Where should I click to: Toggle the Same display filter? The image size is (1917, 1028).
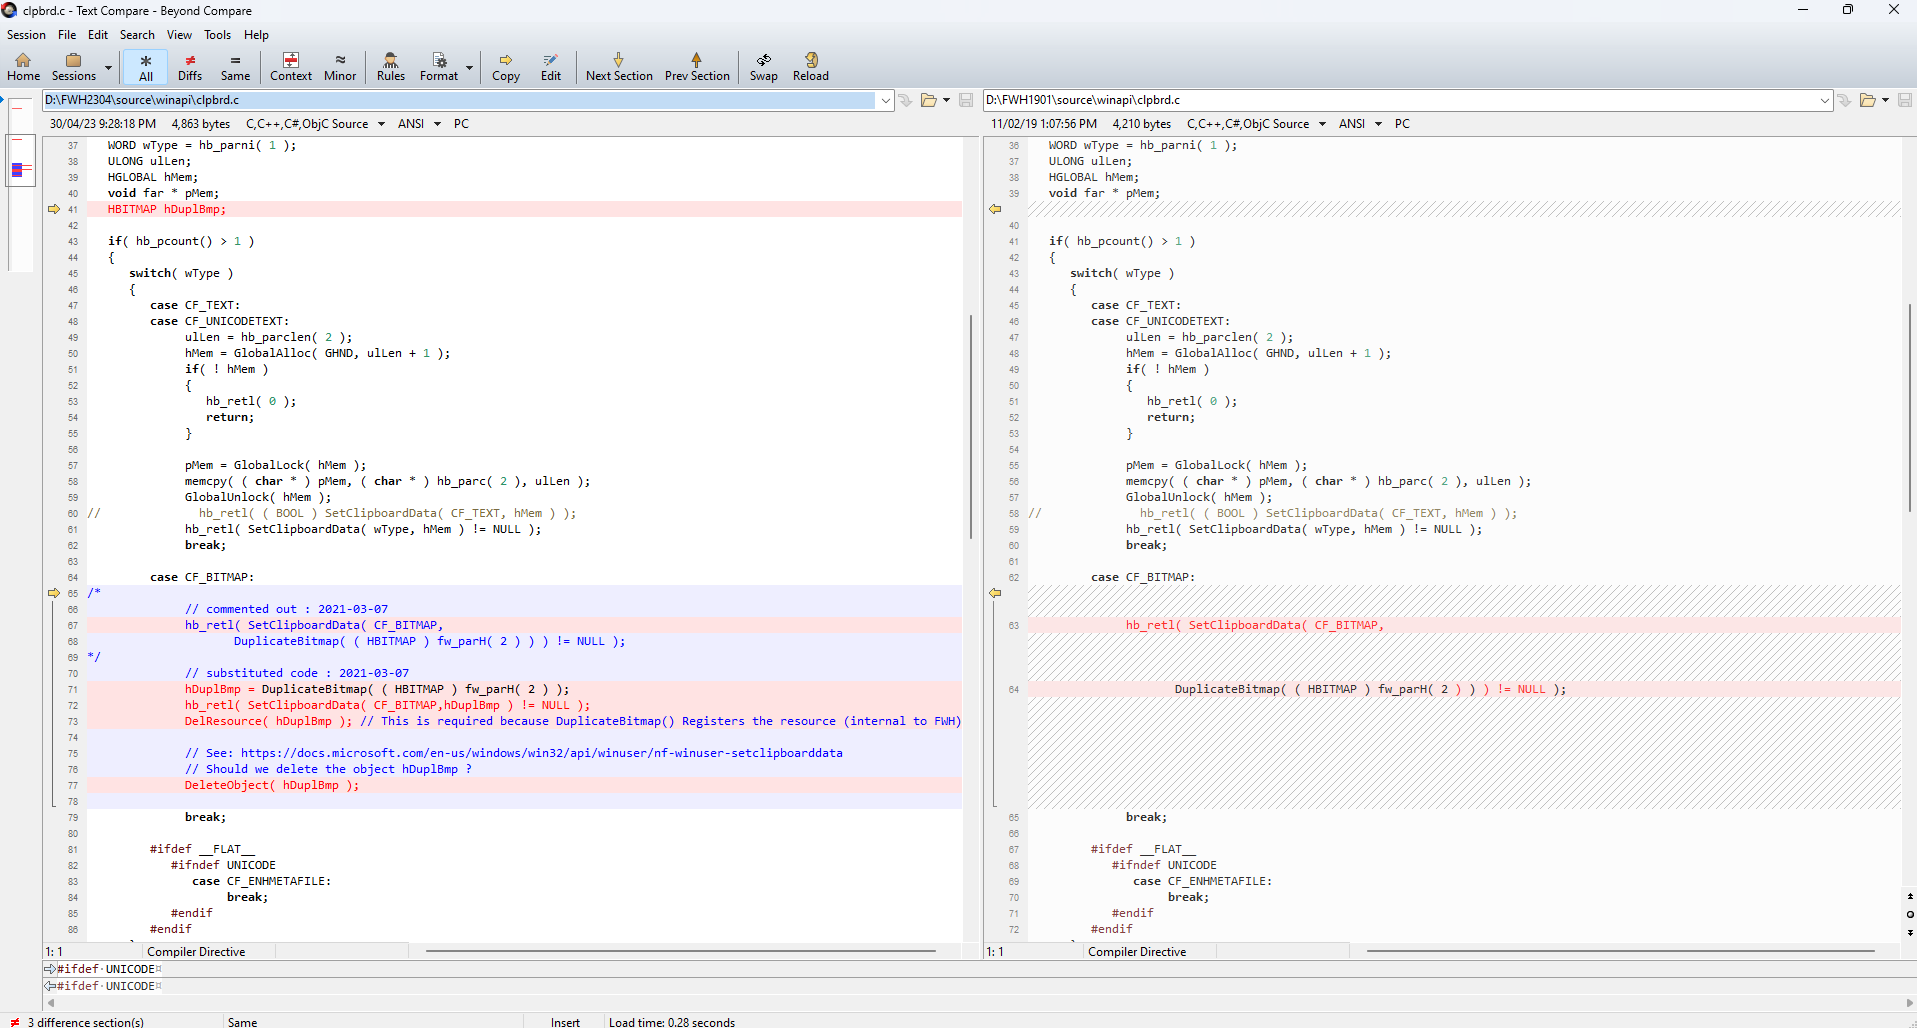pyautogui.click(x=235, y=67)
